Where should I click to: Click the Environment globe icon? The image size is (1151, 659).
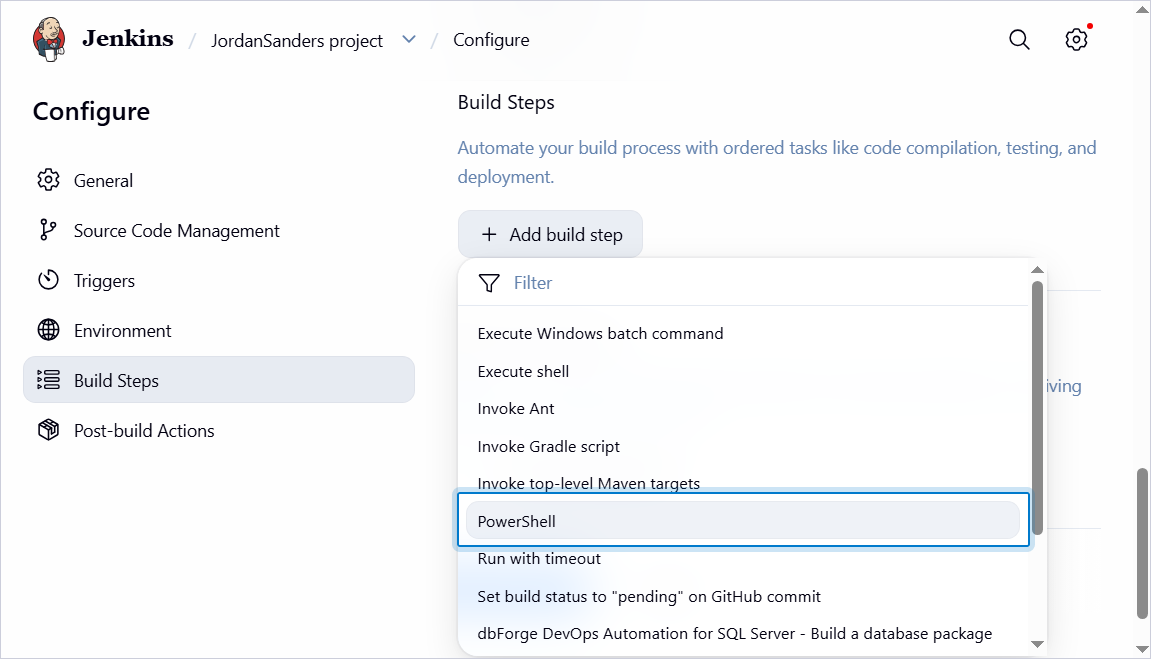(x=48, y=330)
